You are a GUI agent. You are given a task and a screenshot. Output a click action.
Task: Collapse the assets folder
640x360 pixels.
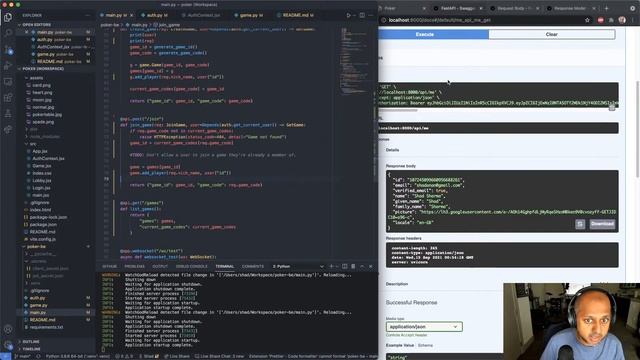(36, 78)
